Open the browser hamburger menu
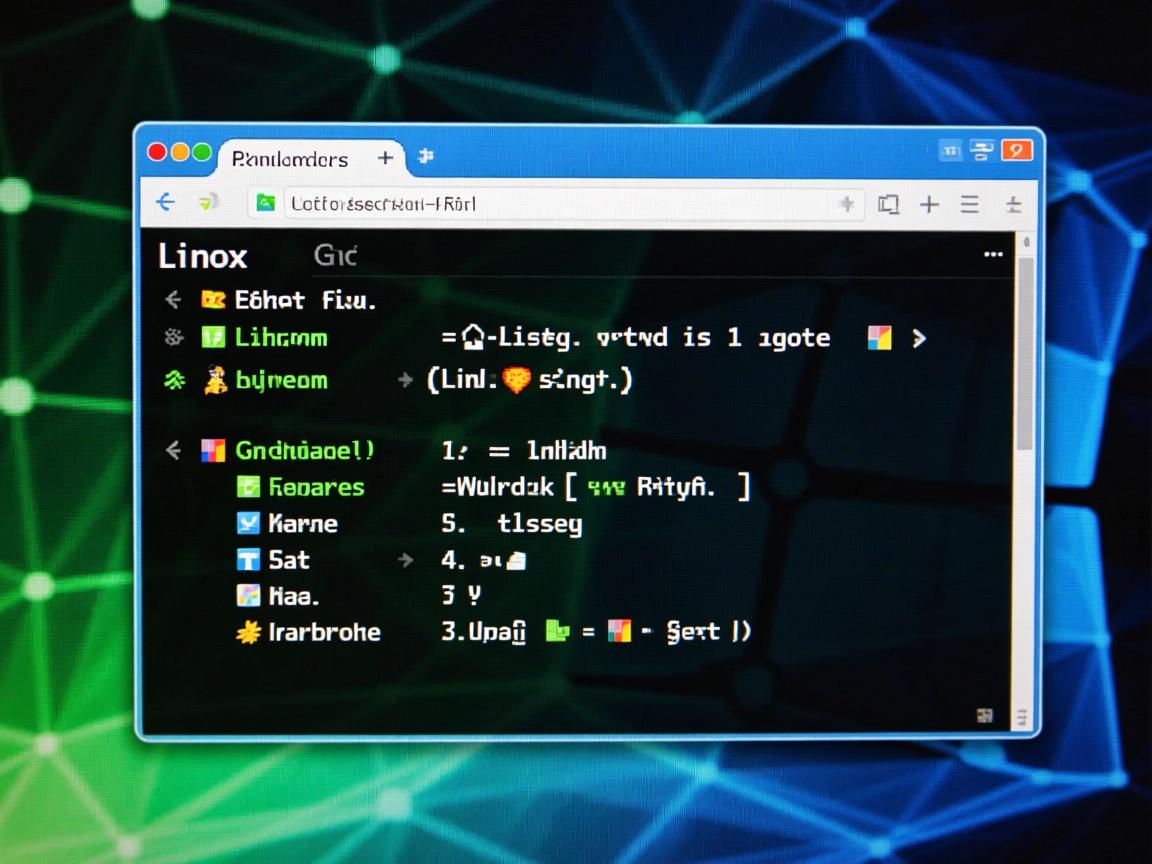 click(969, 204)
